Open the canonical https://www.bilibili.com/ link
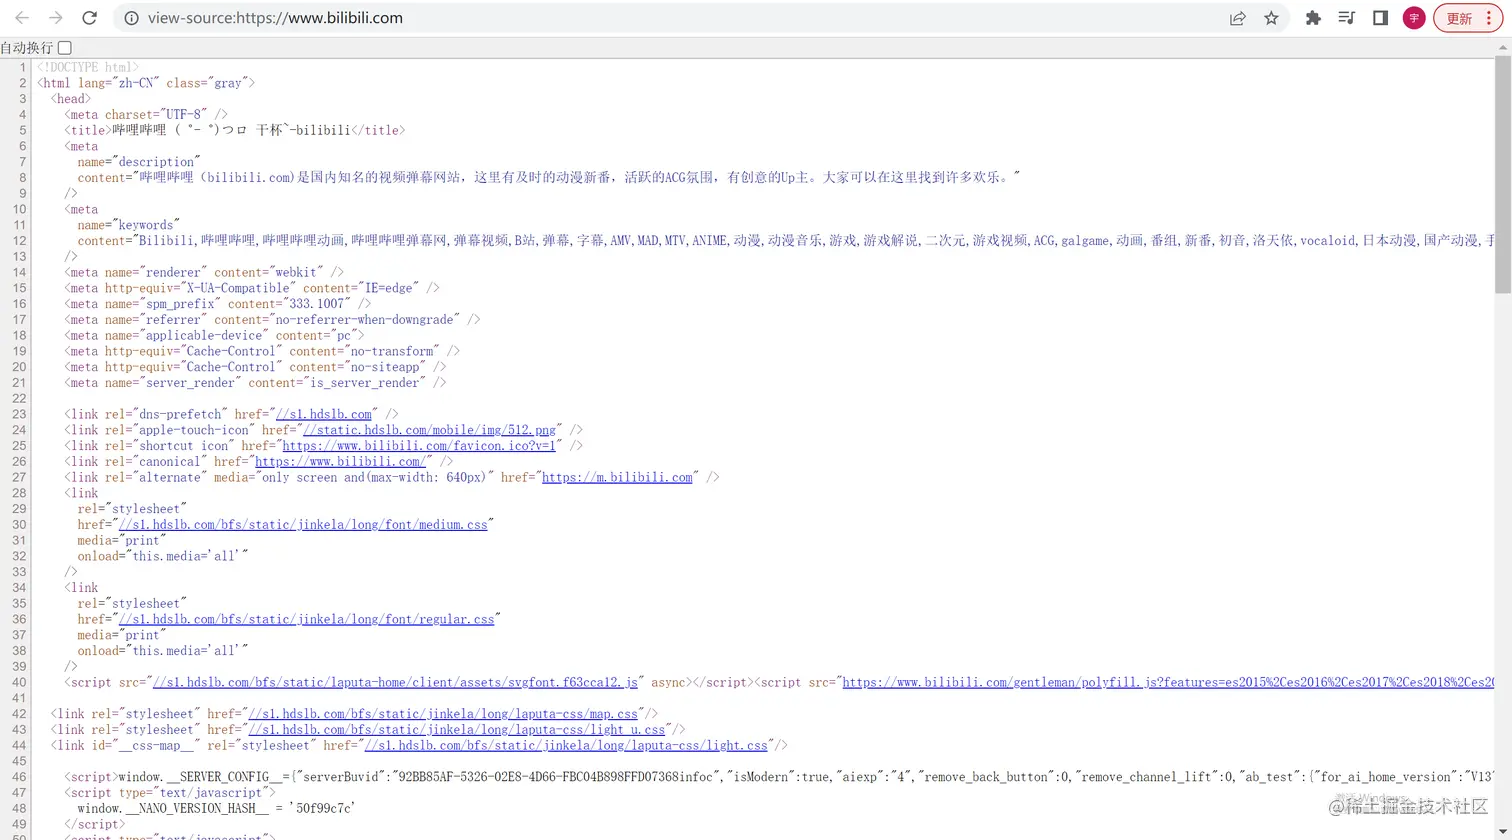 click(341, 462)
